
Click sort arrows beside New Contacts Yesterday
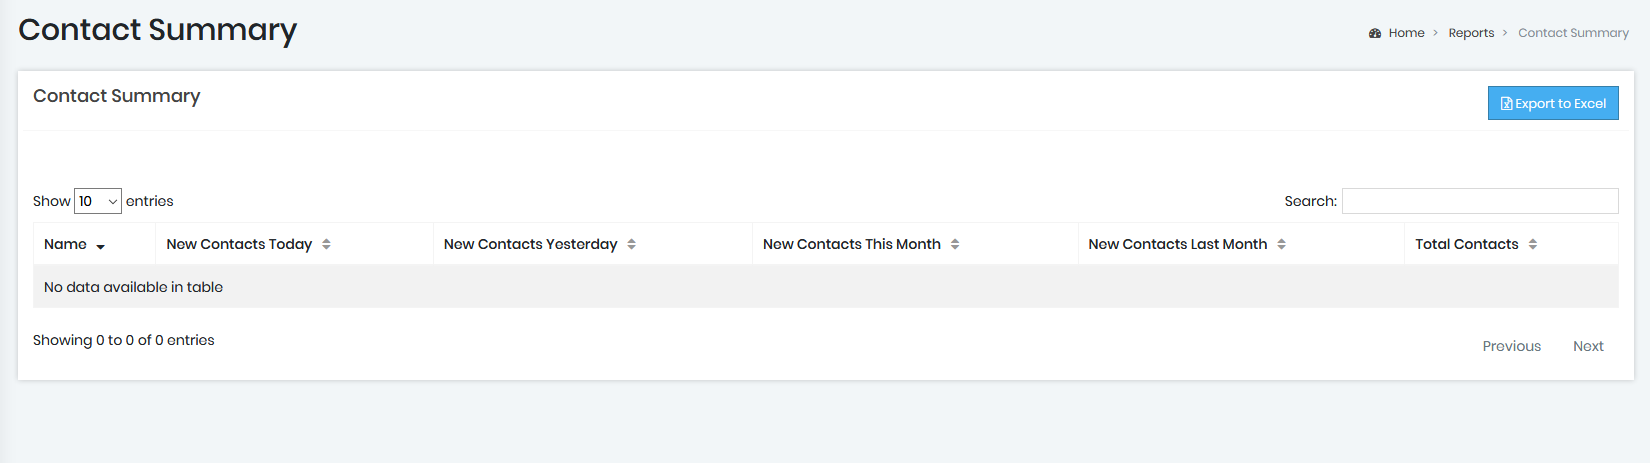pos(631,244)
